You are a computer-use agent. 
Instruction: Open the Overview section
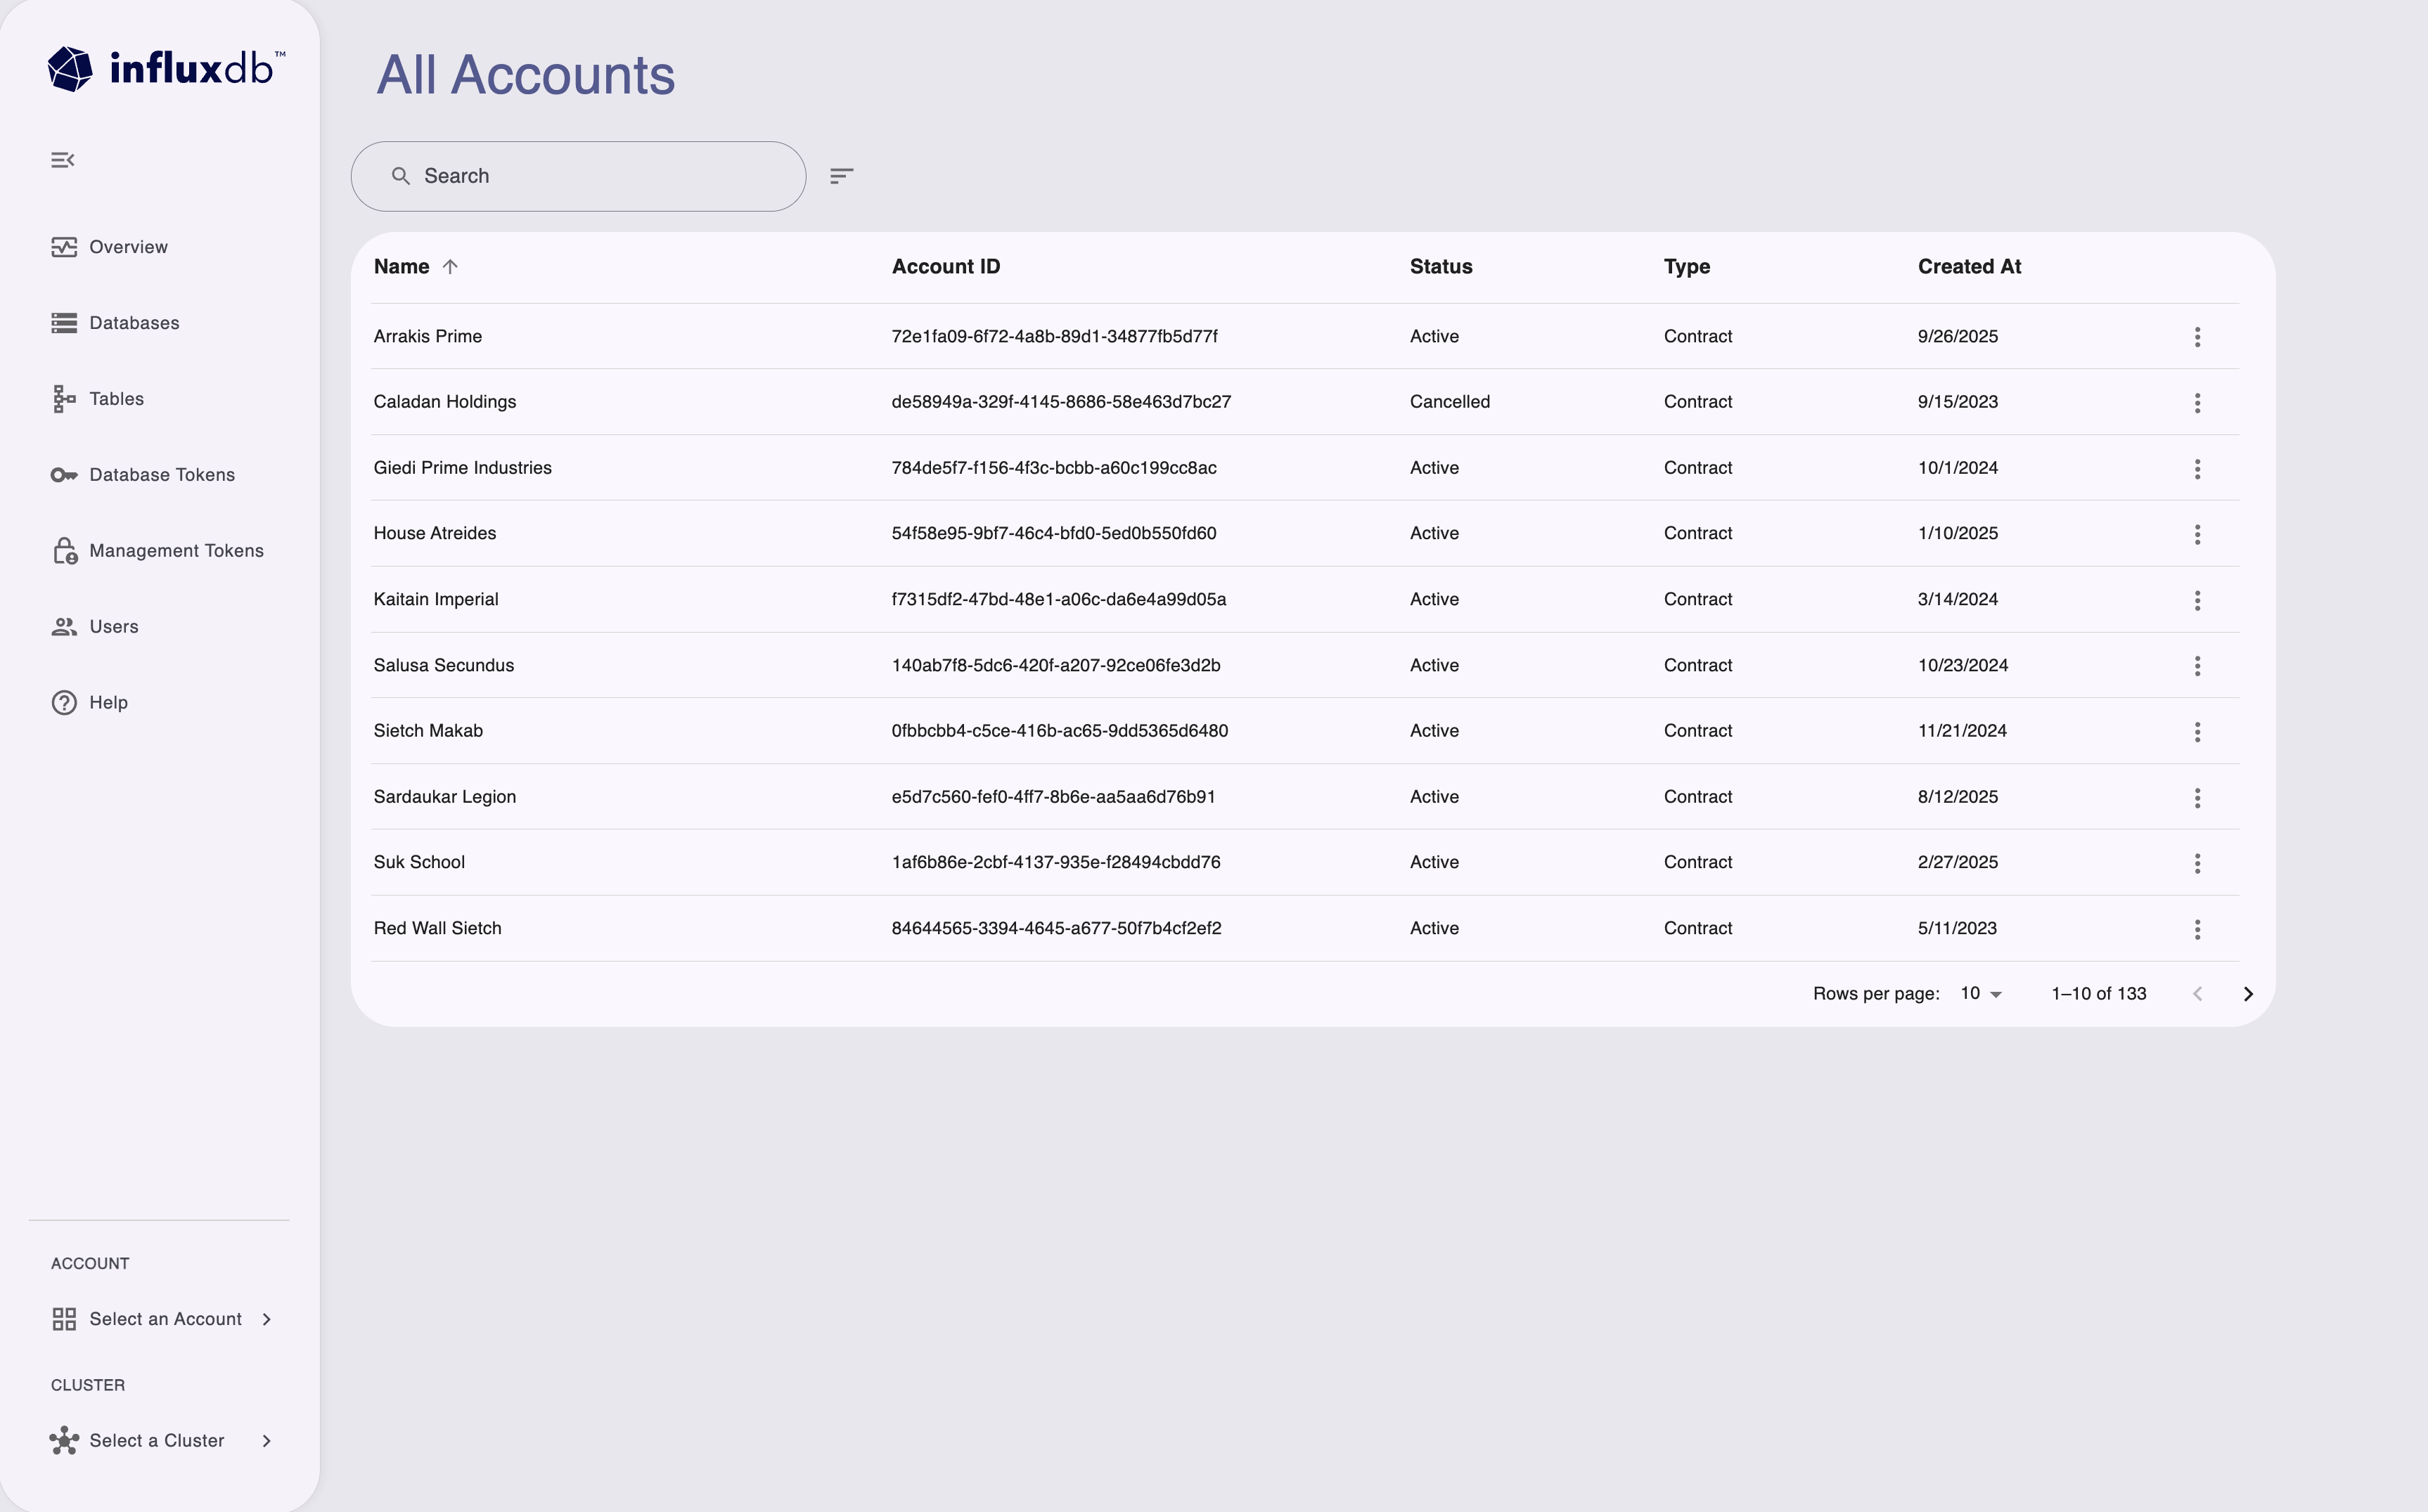coord(127,246)
